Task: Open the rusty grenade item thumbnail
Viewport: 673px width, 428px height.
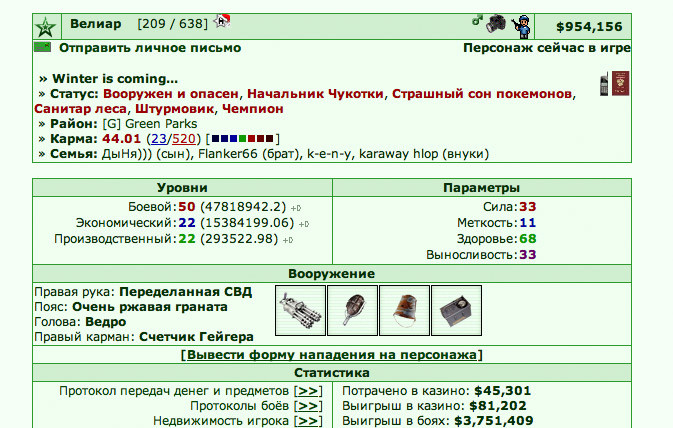Action: [x=352, y=310]
